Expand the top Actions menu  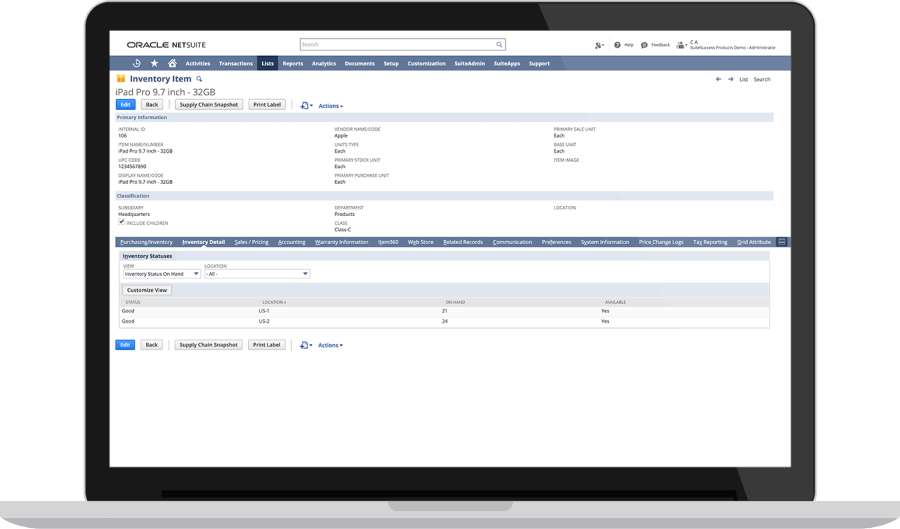(331, 106)
